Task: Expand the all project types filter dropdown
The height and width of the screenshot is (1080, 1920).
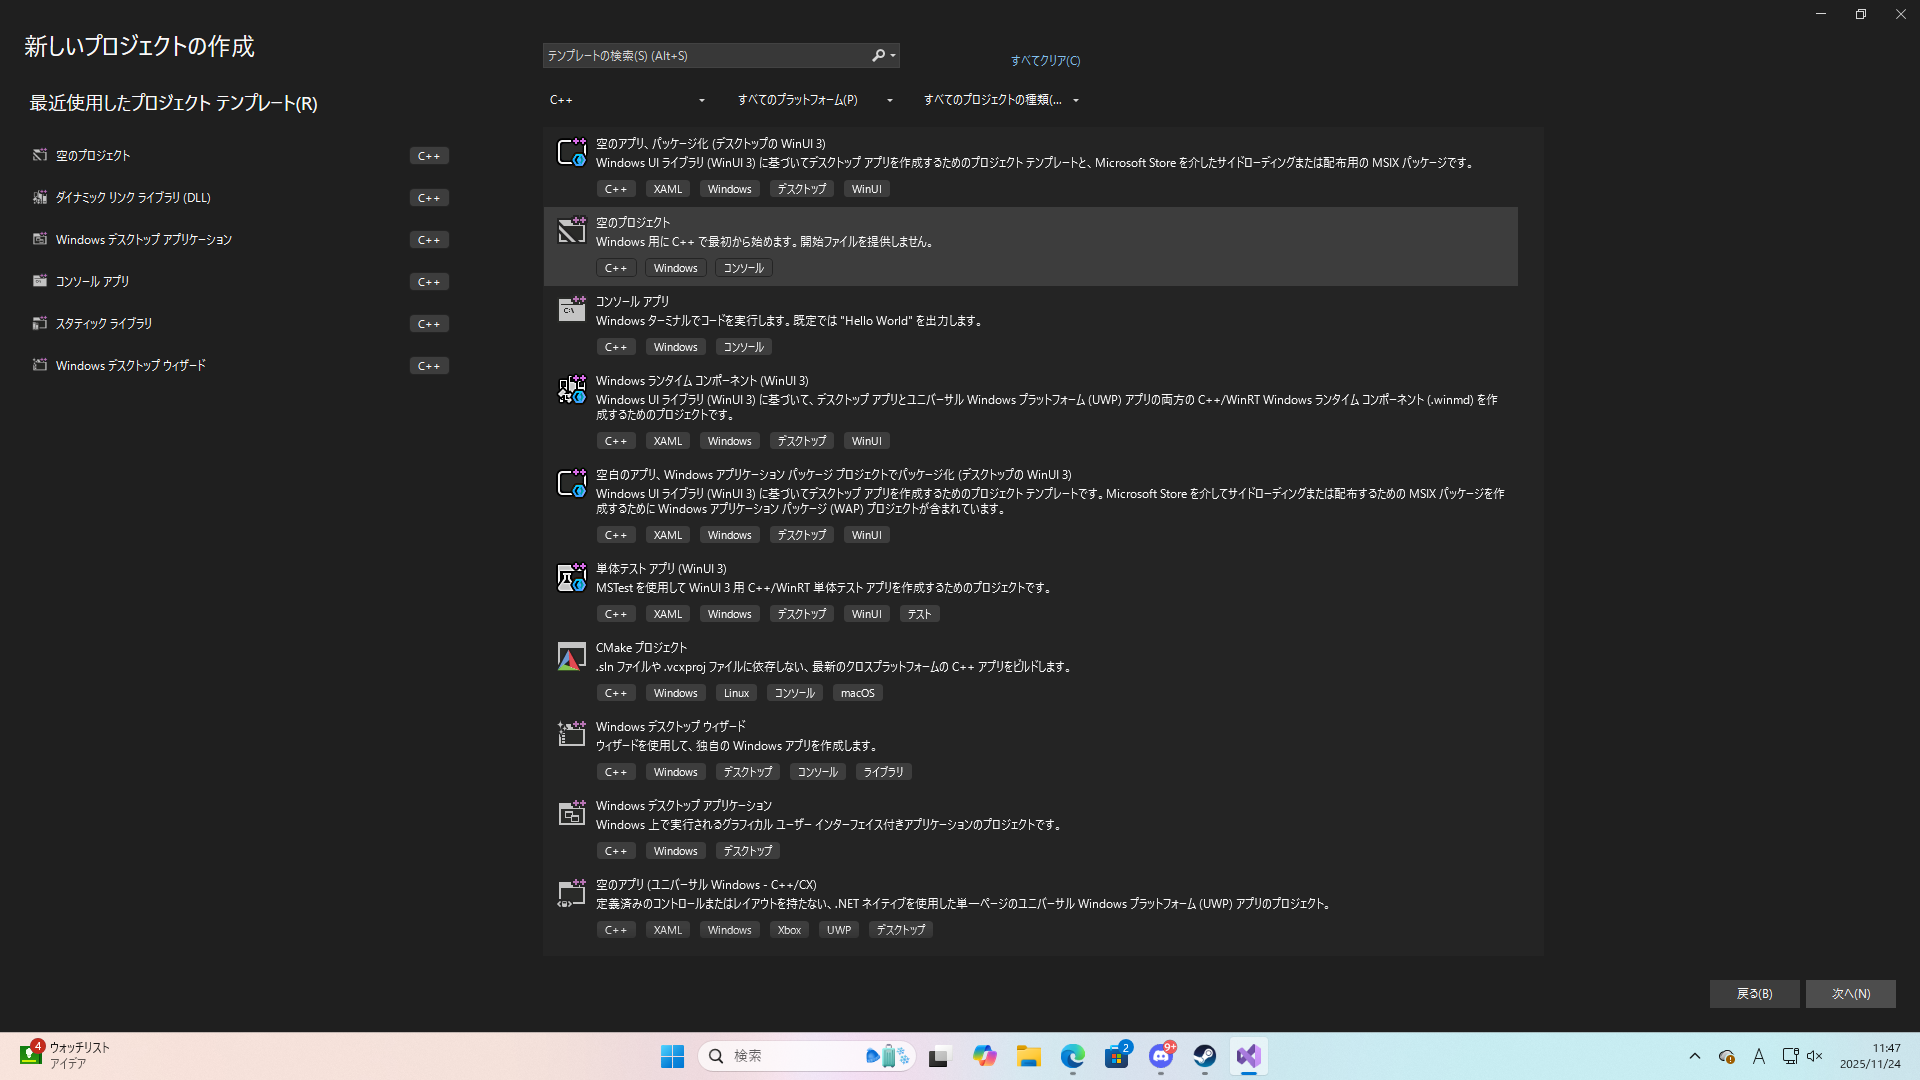Action: tap(1001, 100)
